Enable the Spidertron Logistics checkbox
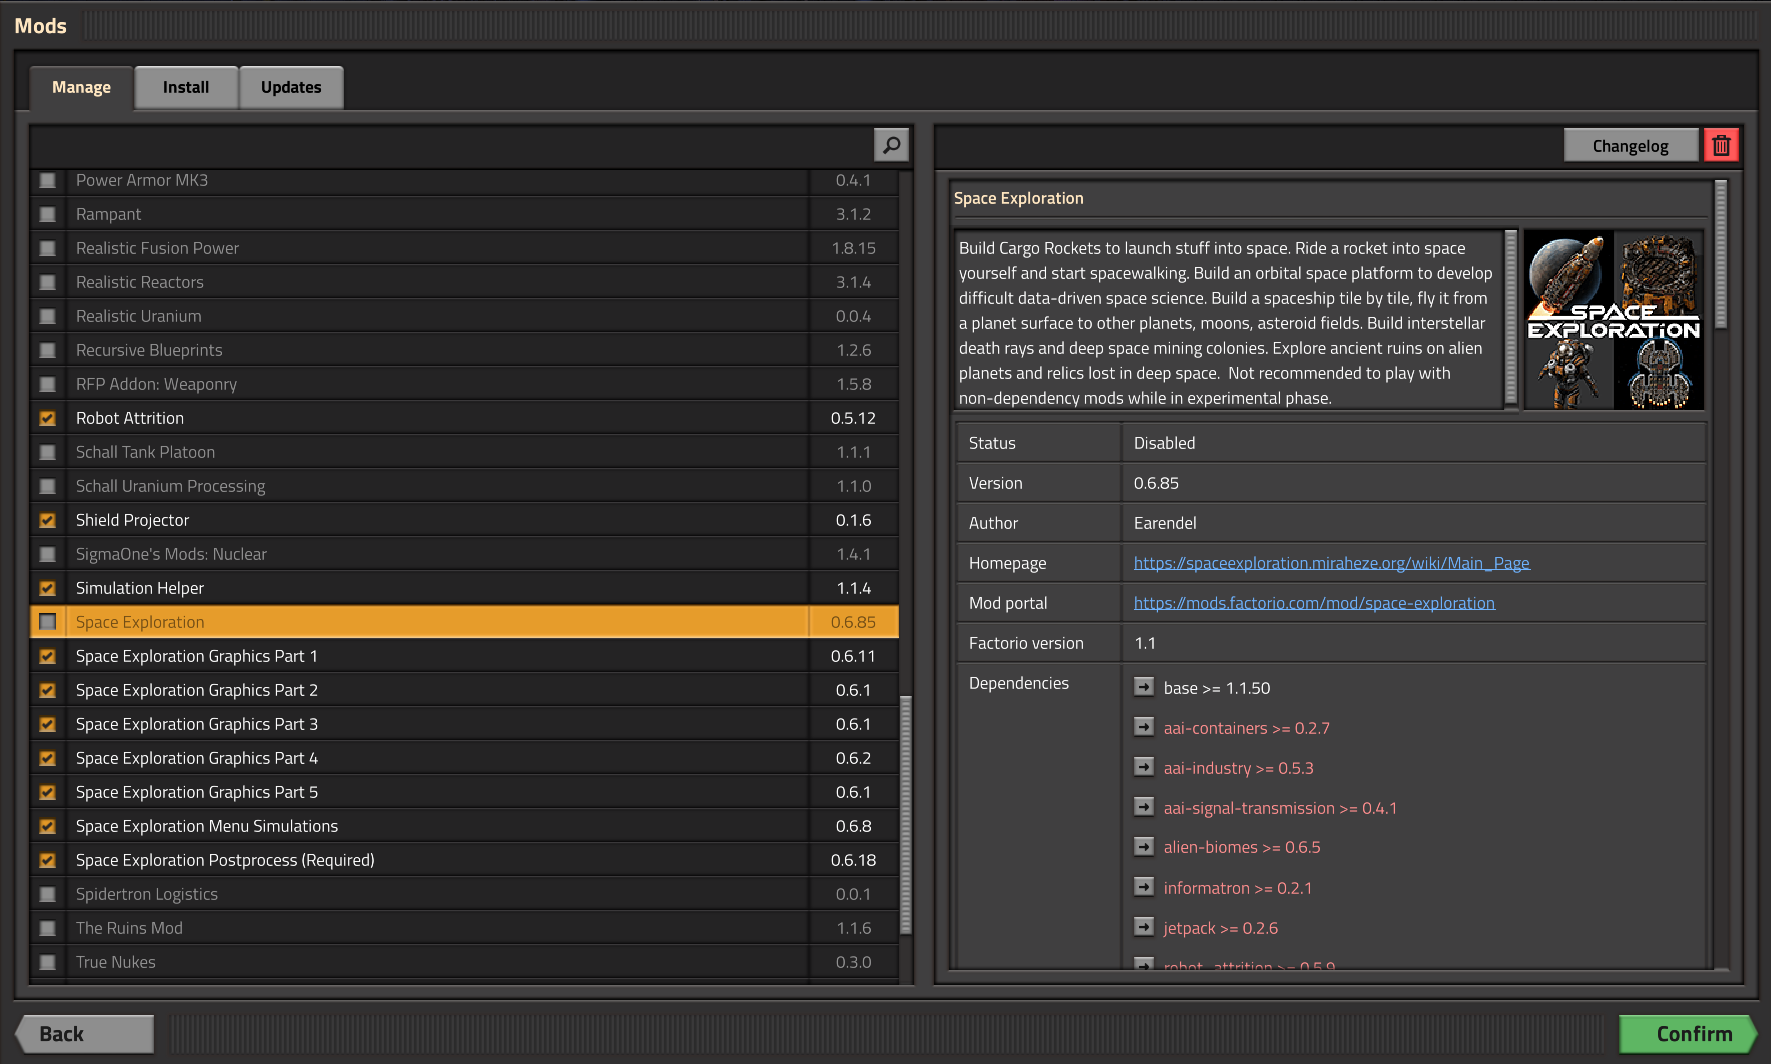 47,894
